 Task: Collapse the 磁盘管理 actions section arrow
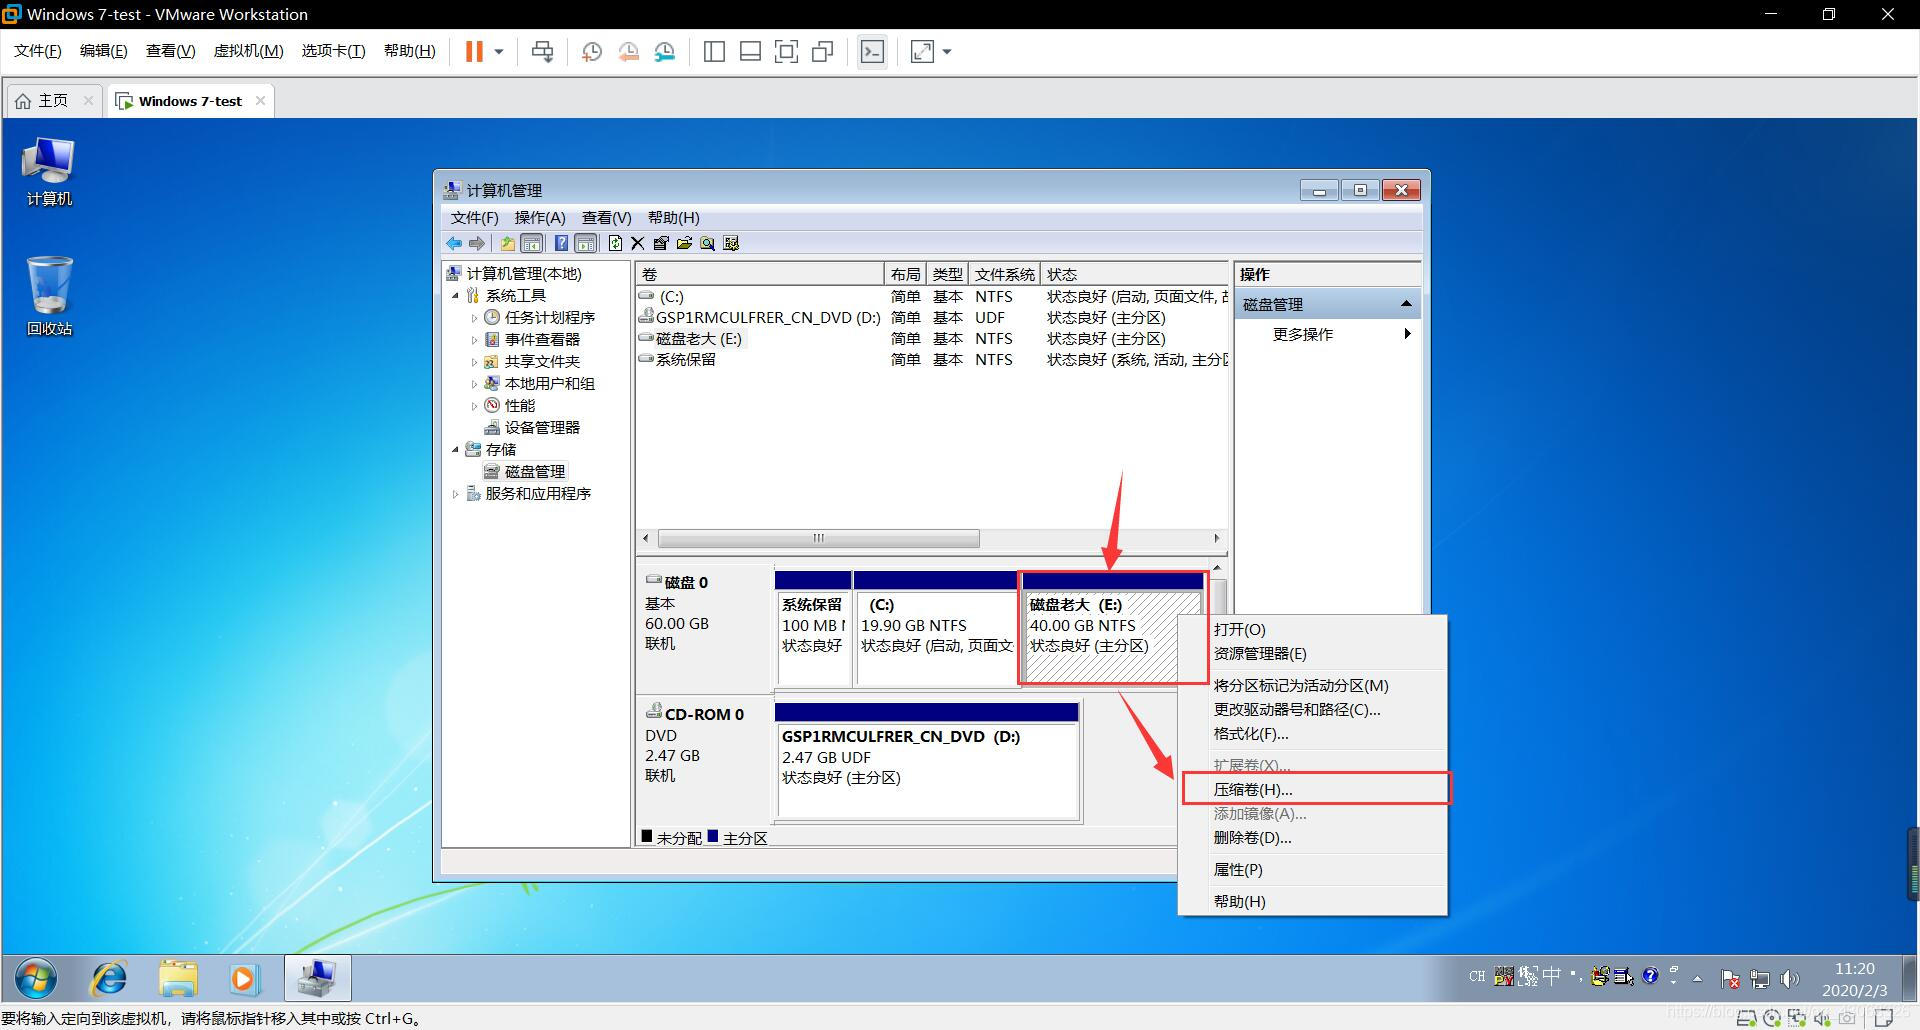click(1406, 304)
